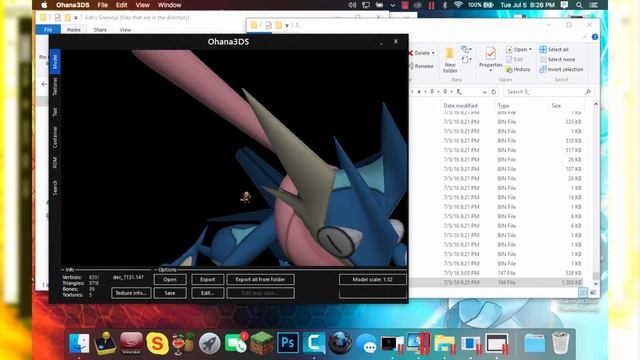Viewport: 640px width, 360px height.
Task: Click the Open icon in ribbon
Action: [x=509, y=49]
